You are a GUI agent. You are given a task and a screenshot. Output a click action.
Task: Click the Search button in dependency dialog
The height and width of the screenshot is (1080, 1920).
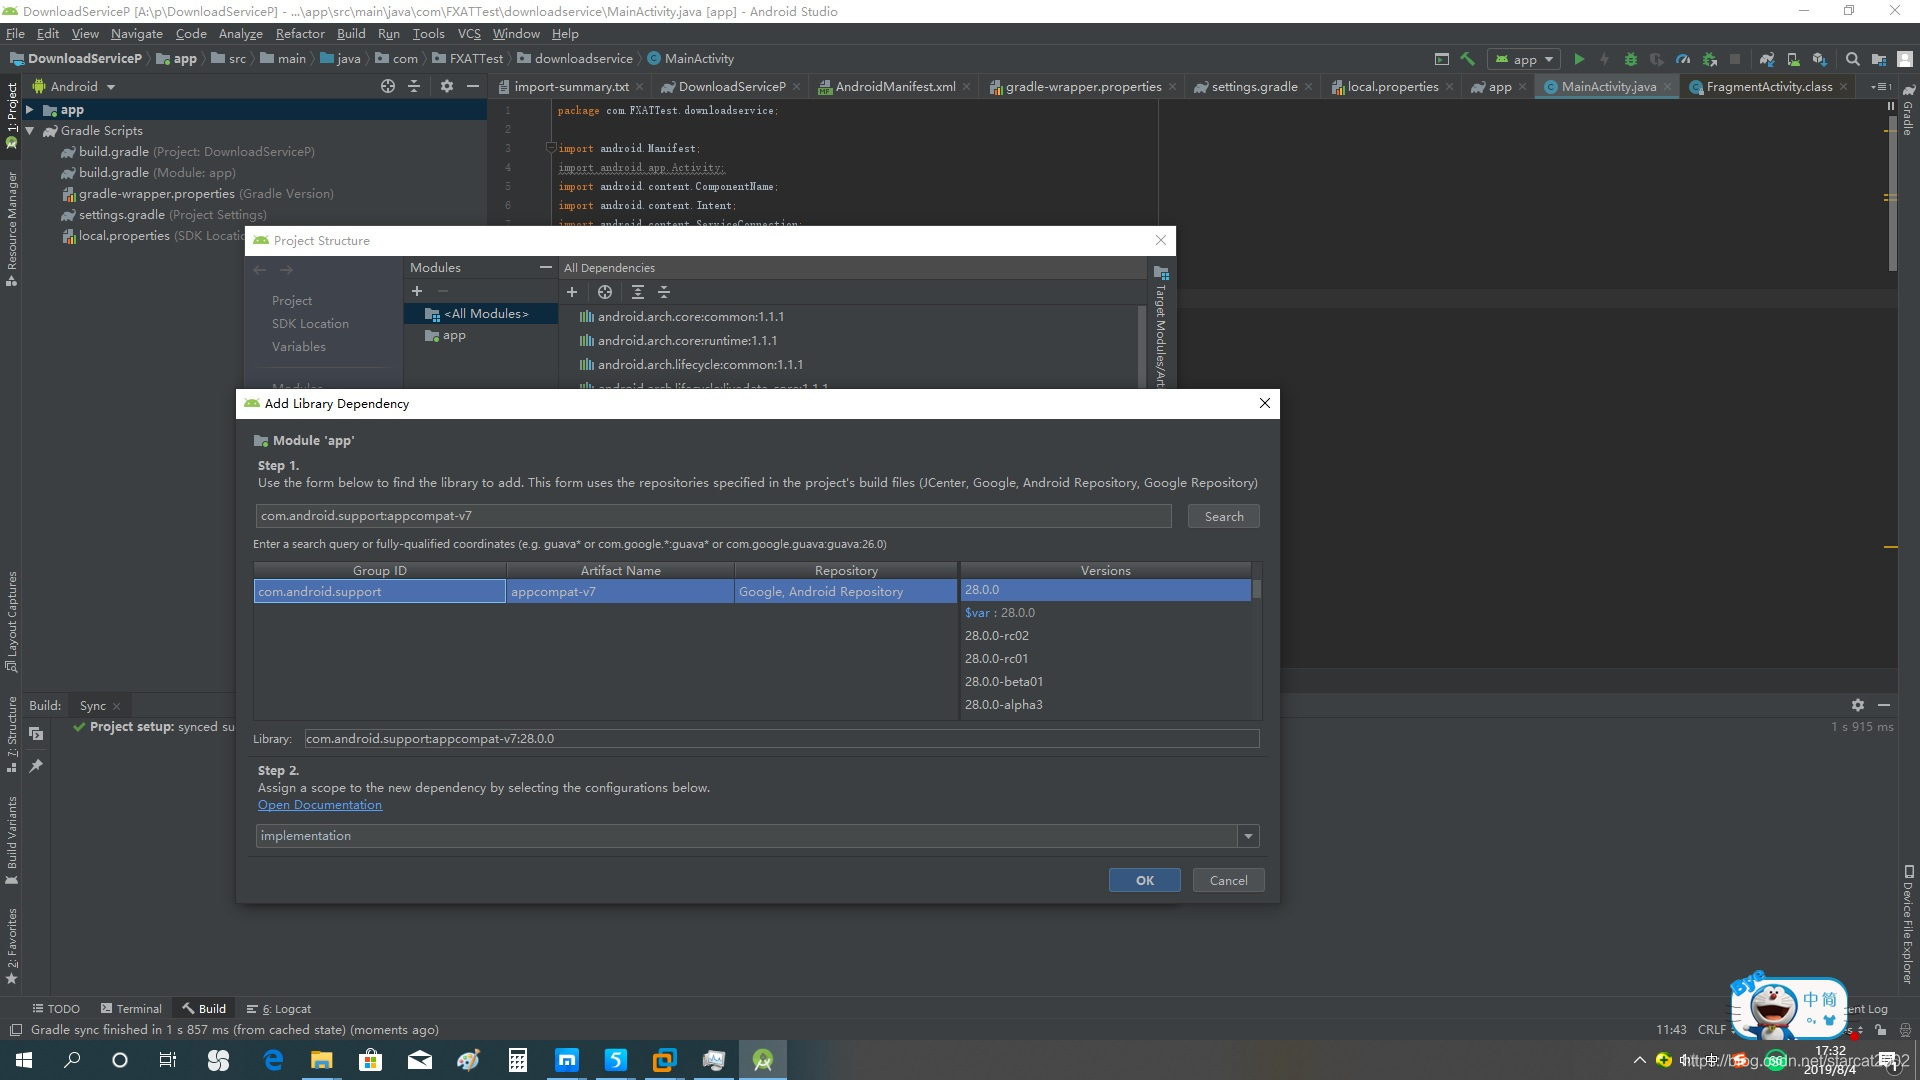pyautogui.click(x=1224, y=516)
